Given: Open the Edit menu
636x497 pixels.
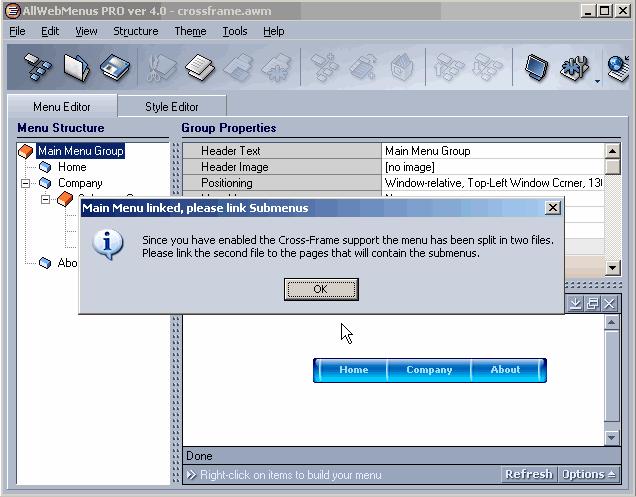Looking at the screenshot, I should pos(50,31).
